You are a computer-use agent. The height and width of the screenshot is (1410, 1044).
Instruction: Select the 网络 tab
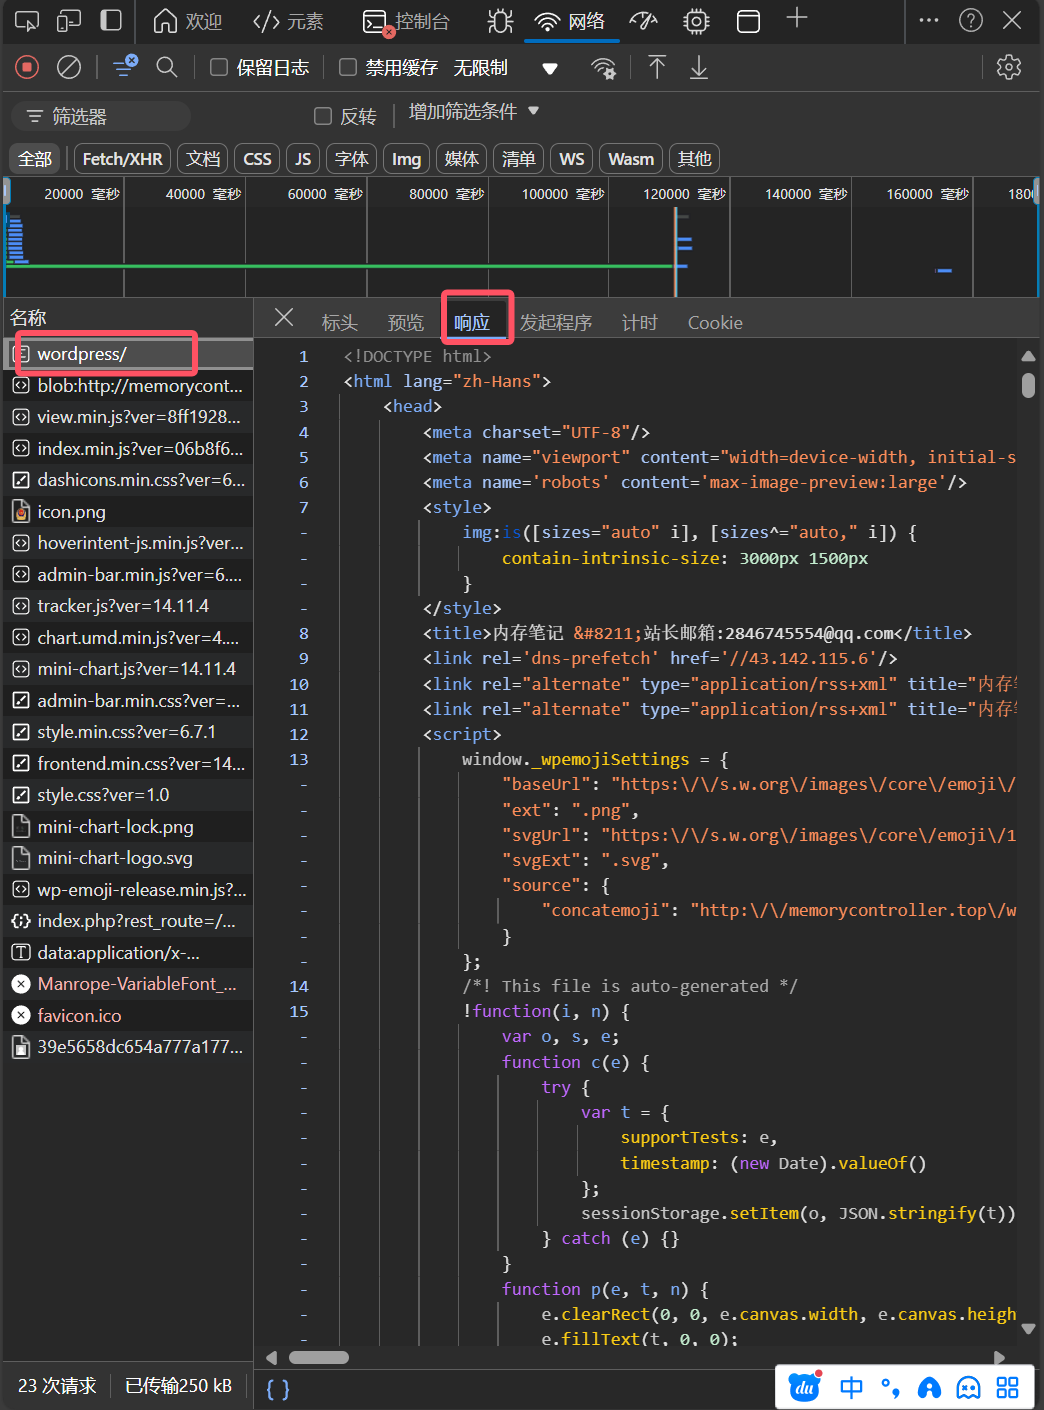[x=570, y=21]
